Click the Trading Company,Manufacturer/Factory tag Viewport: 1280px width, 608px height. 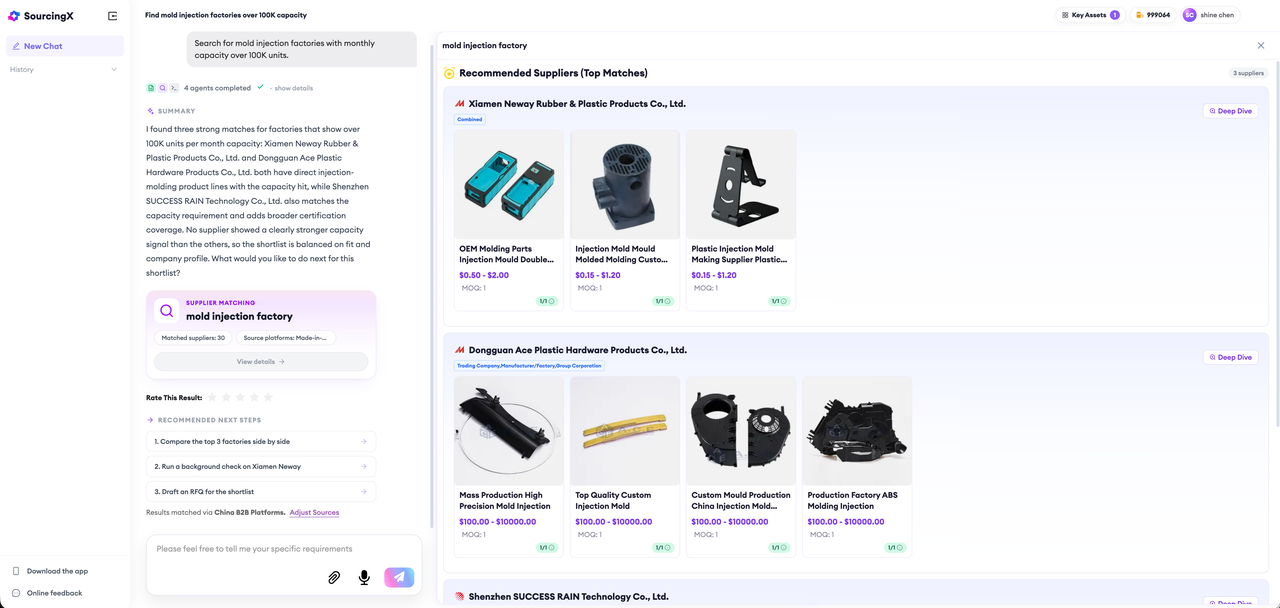coord(529,366)
